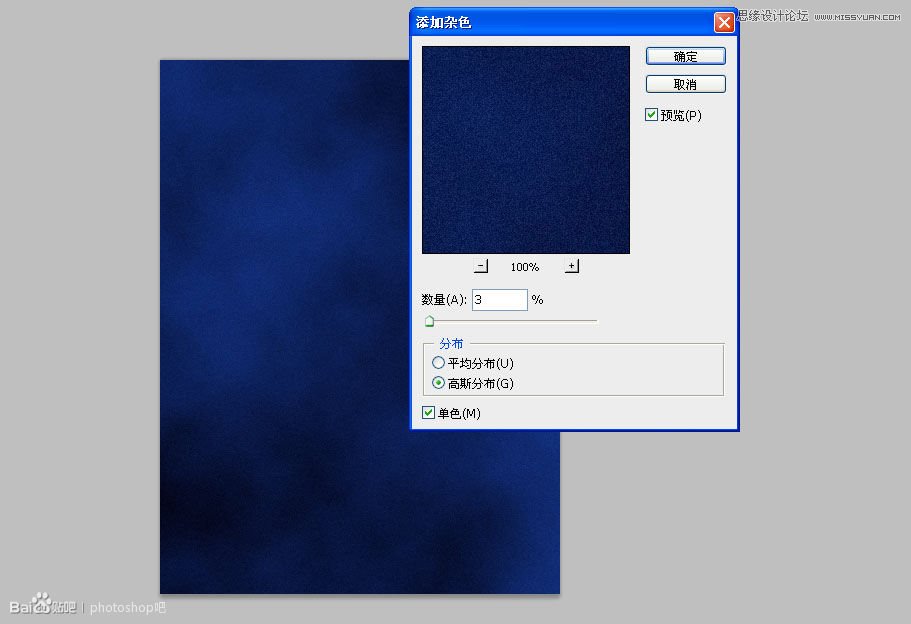911x624 pixels.
Task: Click the 100% zoom level label
Action: point(524,267)
